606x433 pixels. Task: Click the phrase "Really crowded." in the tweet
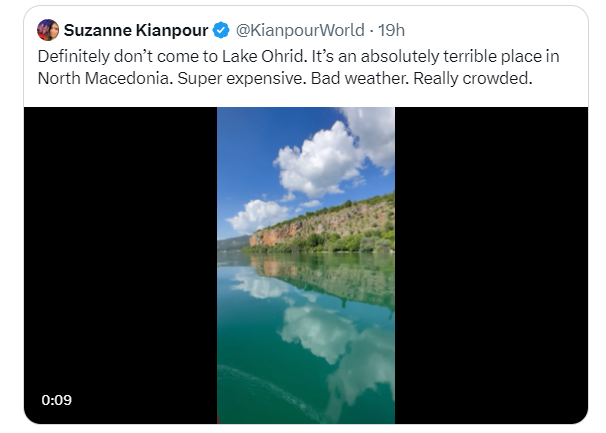point(473,78)
